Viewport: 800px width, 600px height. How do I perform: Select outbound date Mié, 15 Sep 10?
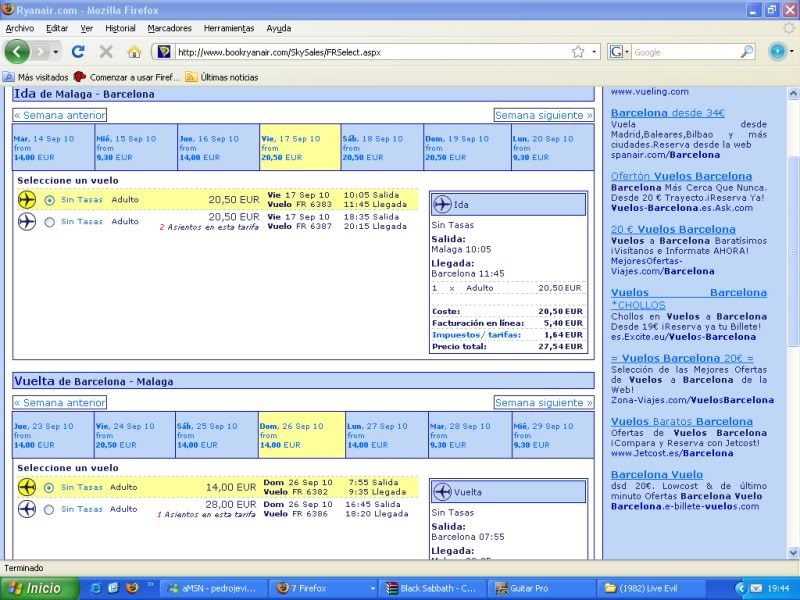tap(136, 147)
